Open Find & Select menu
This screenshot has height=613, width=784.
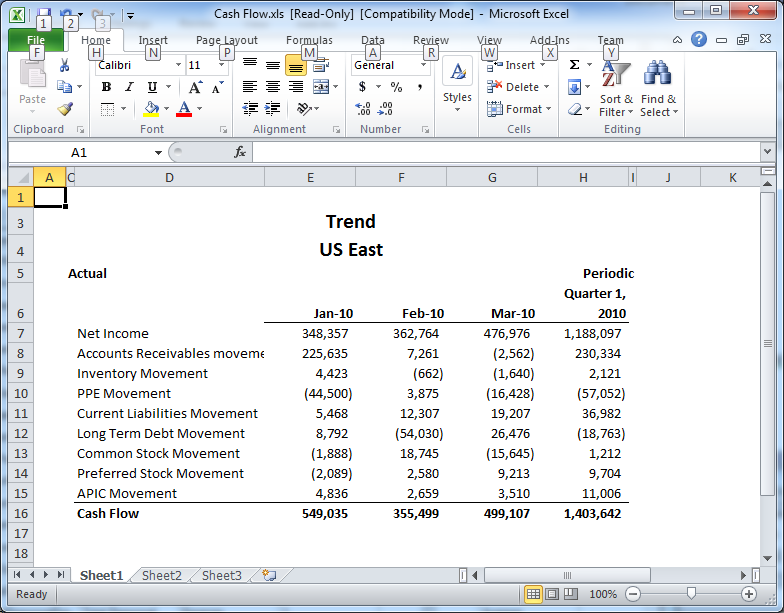tap(658, 88)
